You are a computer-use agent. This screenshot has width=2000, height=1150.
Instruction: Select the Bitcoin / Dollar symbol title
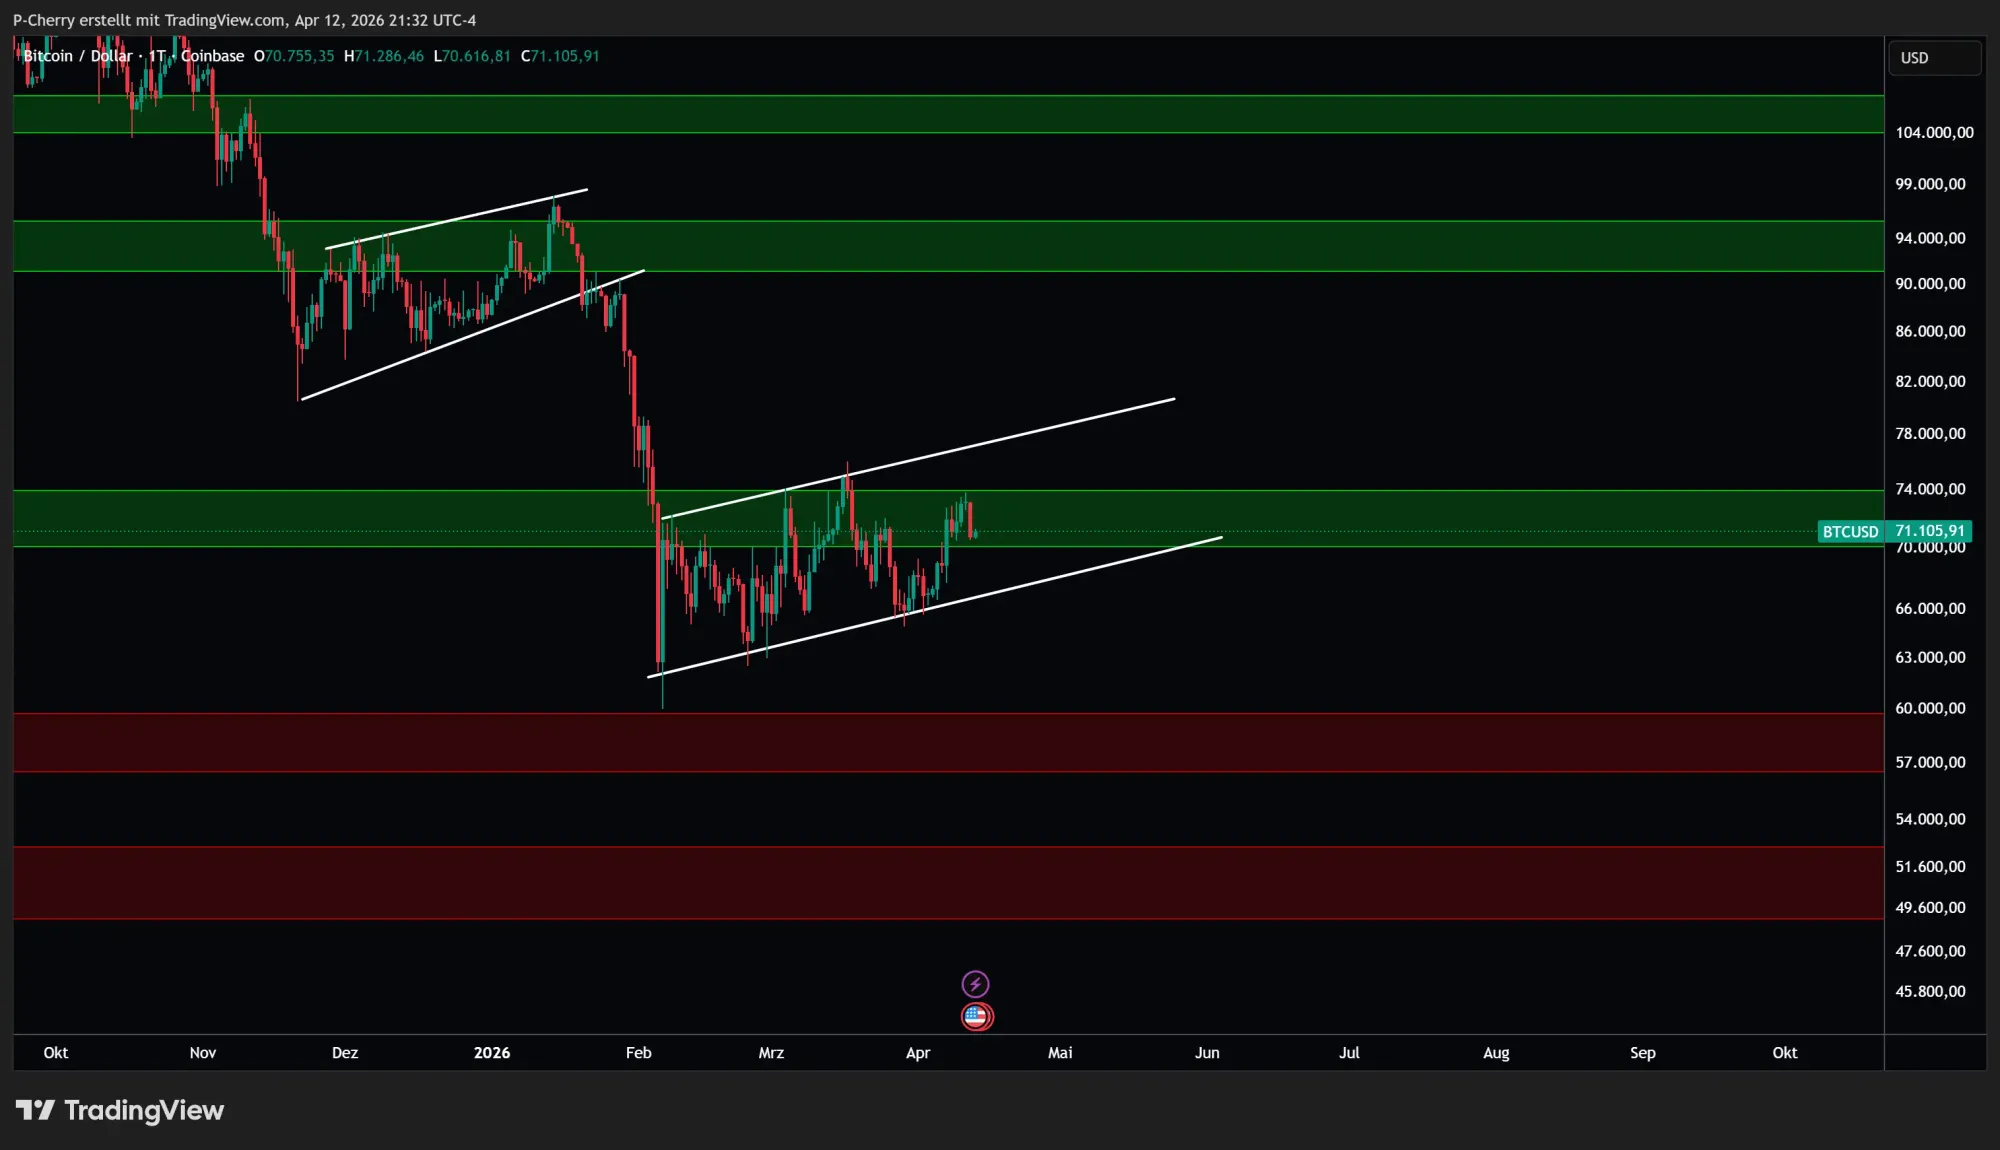tap(78, 56)
